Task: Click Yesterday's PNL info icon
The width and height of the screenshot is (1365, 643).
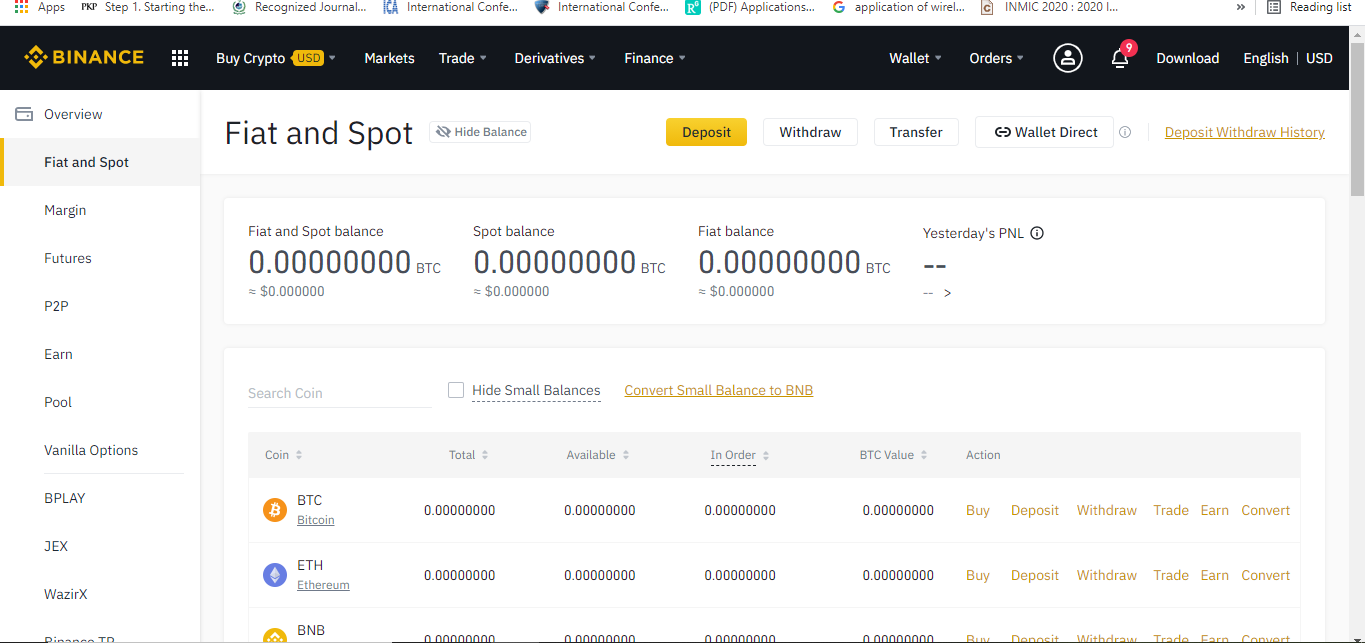Action: pos(1037,233)
